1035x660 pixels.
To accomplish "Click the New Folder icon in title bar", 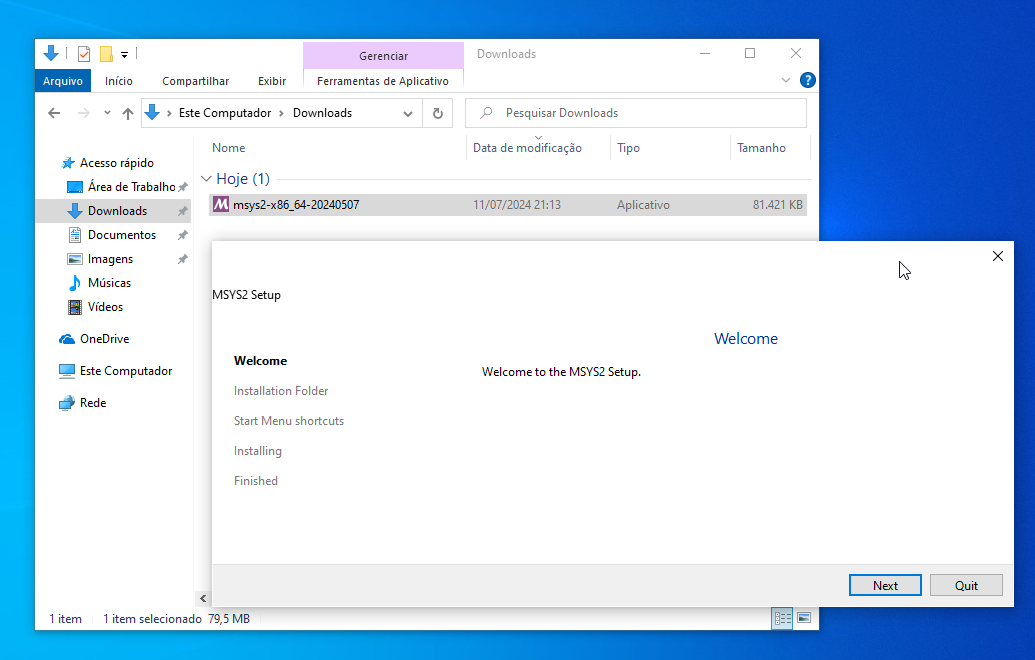I will 106,54.
